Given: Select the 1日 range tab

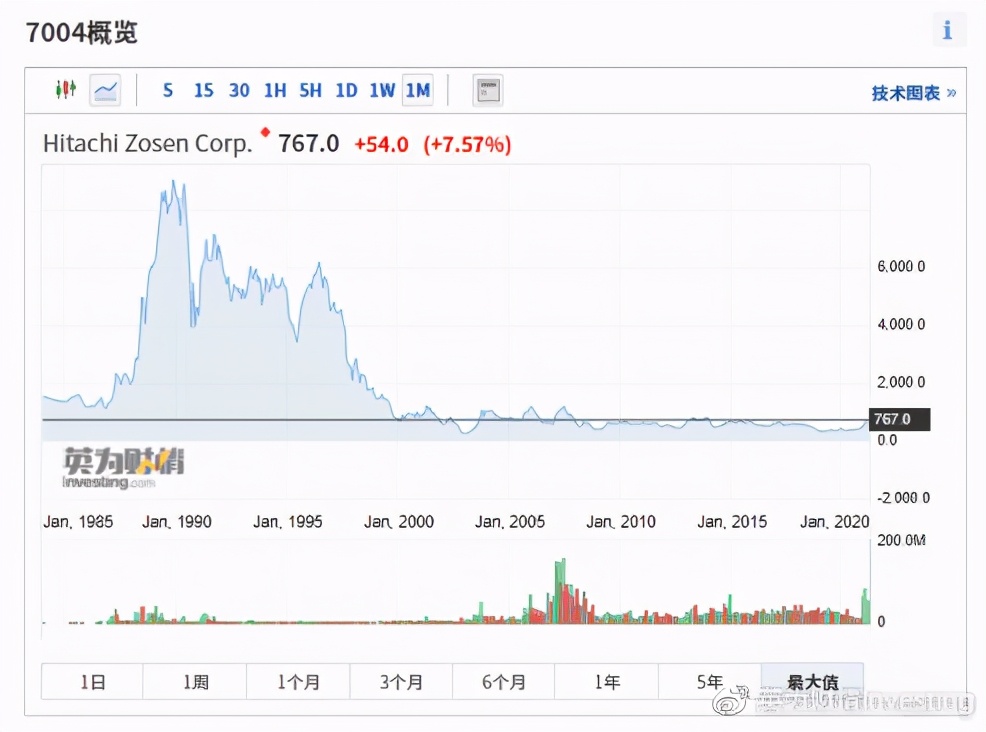Looking at the screenshot, I should (92, 682).
